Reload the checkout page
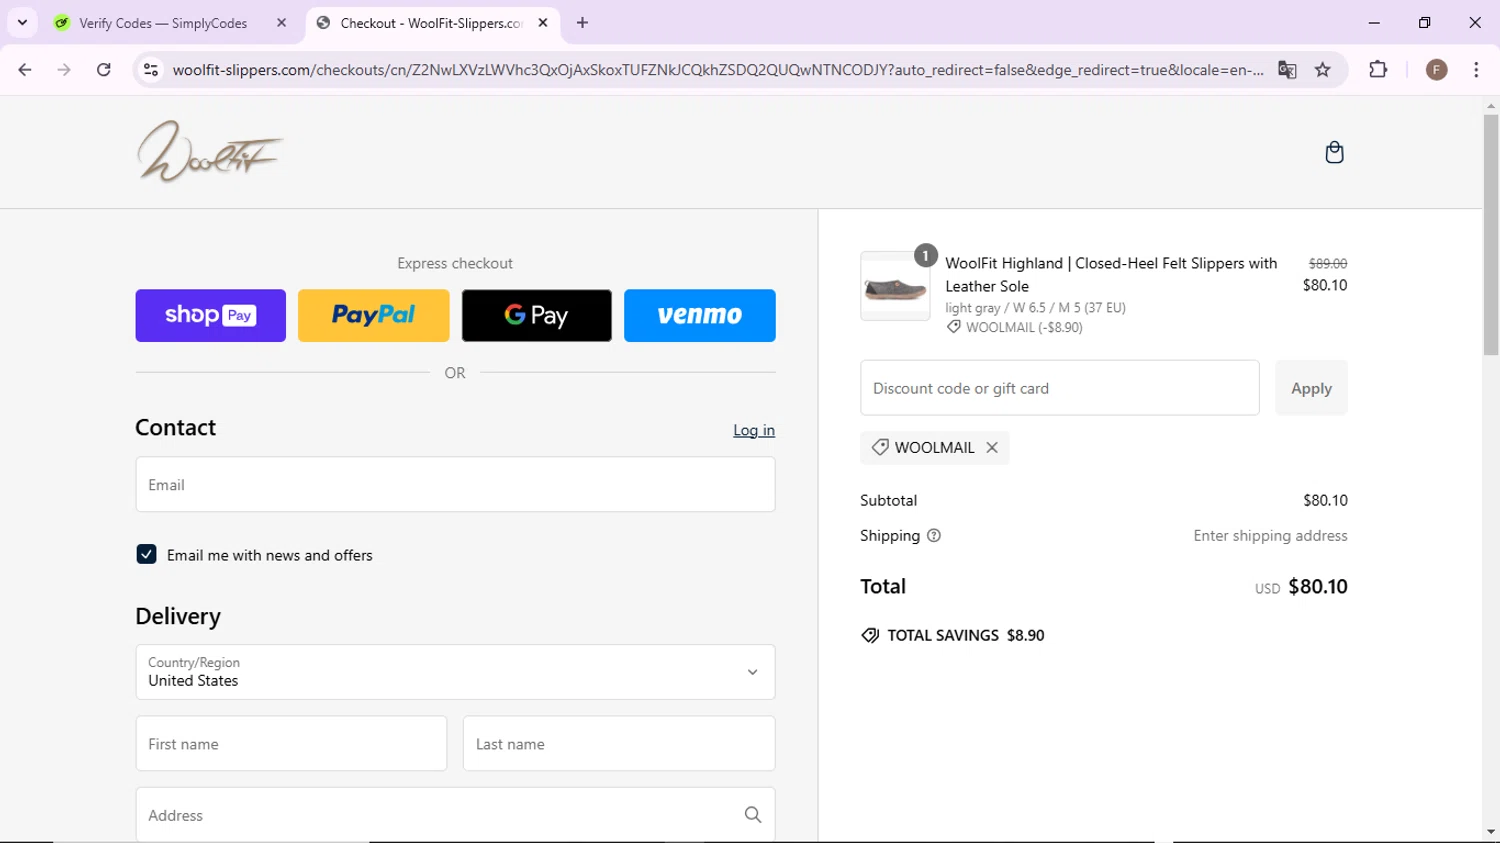Image resolution: width=1500 pixels, height=843 pixels. pos(103,70)
